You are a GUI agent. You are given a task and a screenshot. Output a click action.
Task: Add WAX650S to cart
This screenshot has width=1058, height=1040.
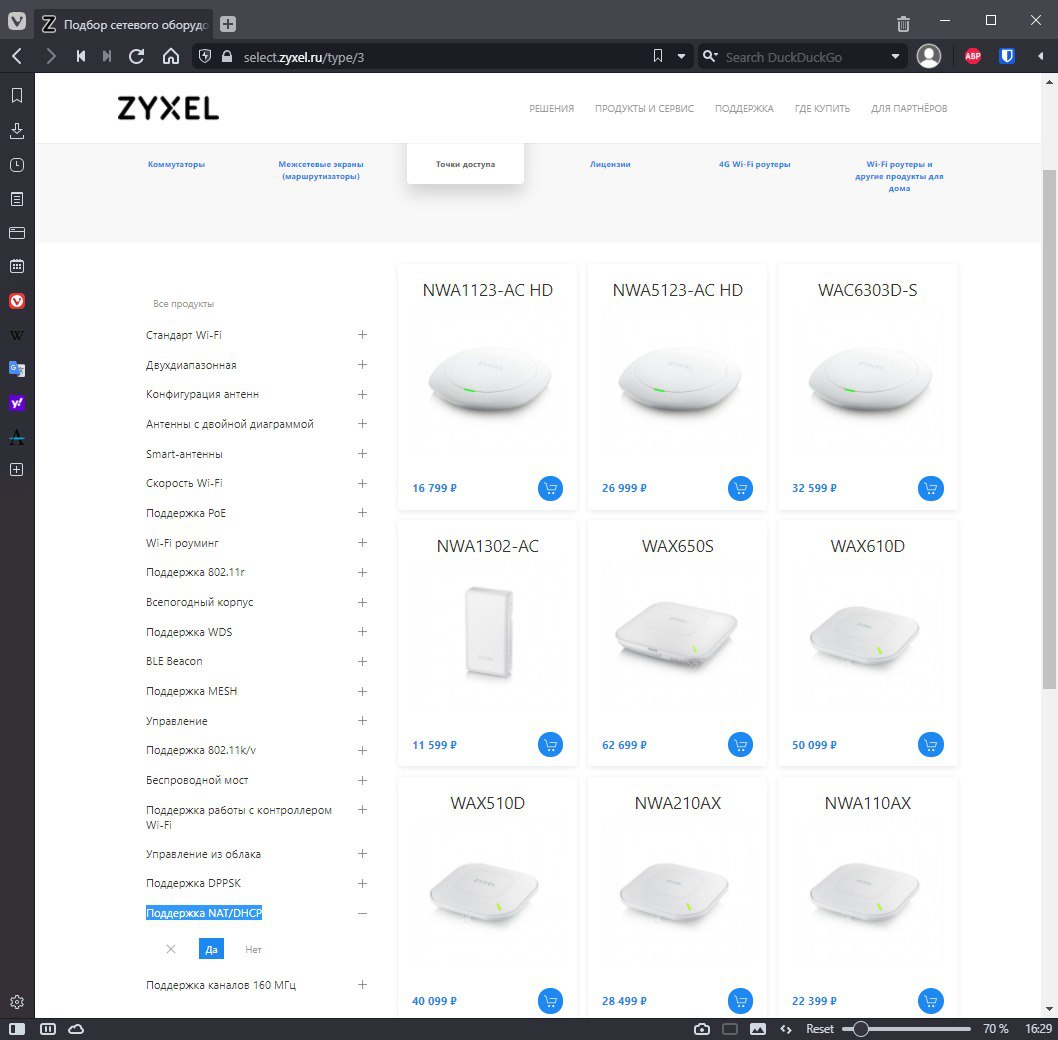point(740,744)
